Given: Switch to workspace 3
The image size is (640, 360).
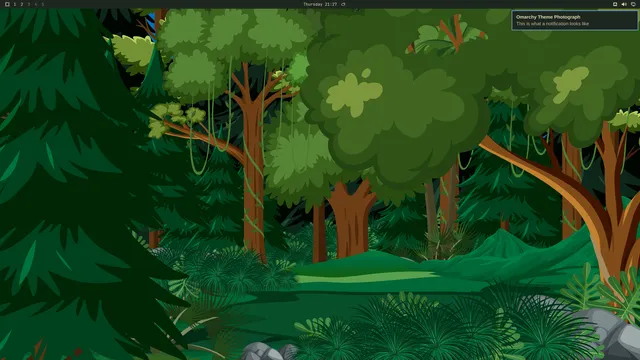Looking at the screenshot, I should [x=29, y=4].
